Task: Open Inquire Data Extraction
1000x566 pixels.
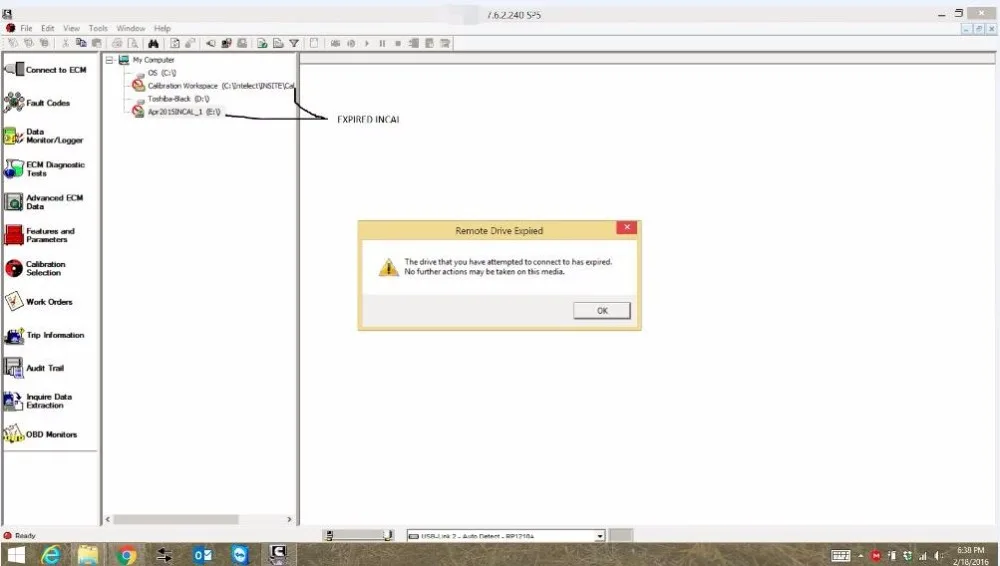Action: pyautogui.click(x=38, y=401)
